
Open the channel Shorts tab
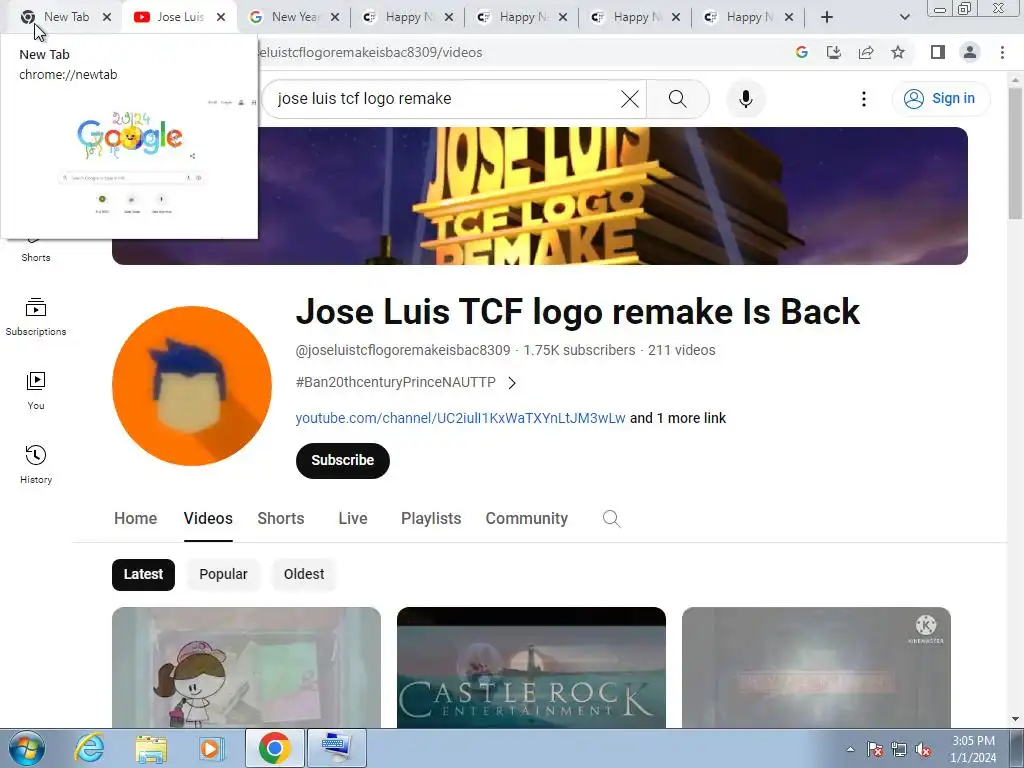(x=281, y=519)
